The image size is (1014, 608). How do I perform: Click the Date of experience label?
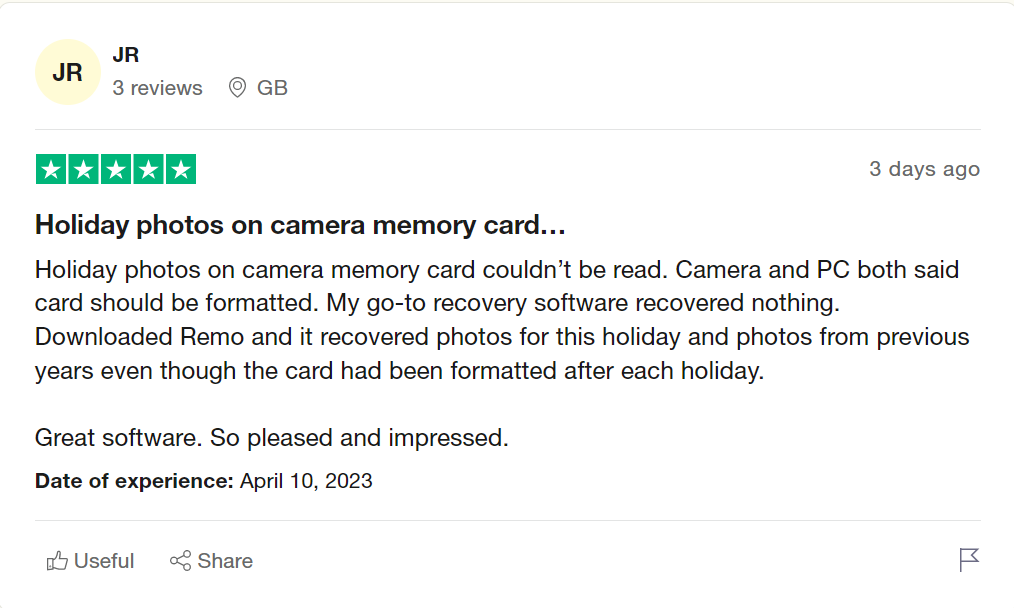coord(134,481)
